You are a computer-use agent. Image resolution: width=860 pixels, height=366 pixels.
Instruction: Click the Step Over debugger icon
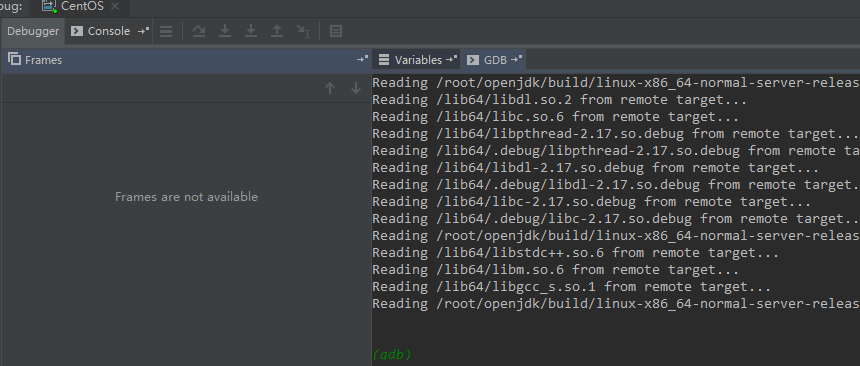(x=199, y=31)
